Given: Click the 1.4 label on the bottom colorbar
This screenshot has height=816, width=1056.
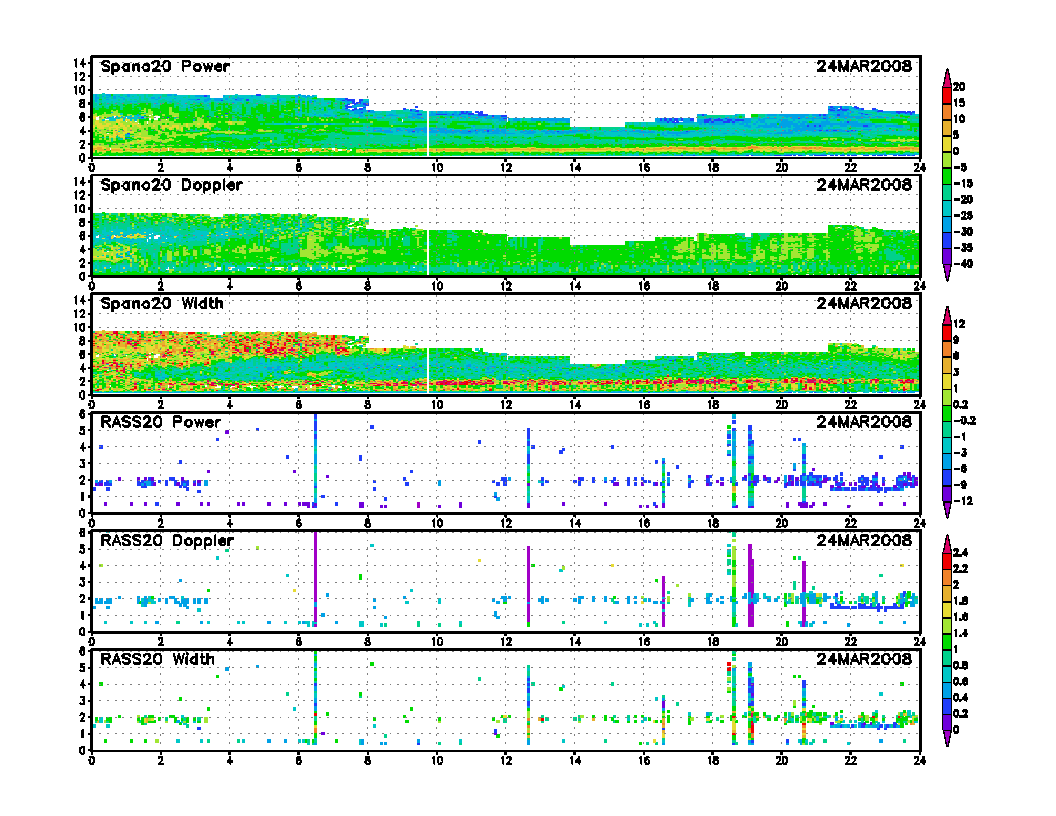Looking at the screenshot, I should [x=961, y=634].
